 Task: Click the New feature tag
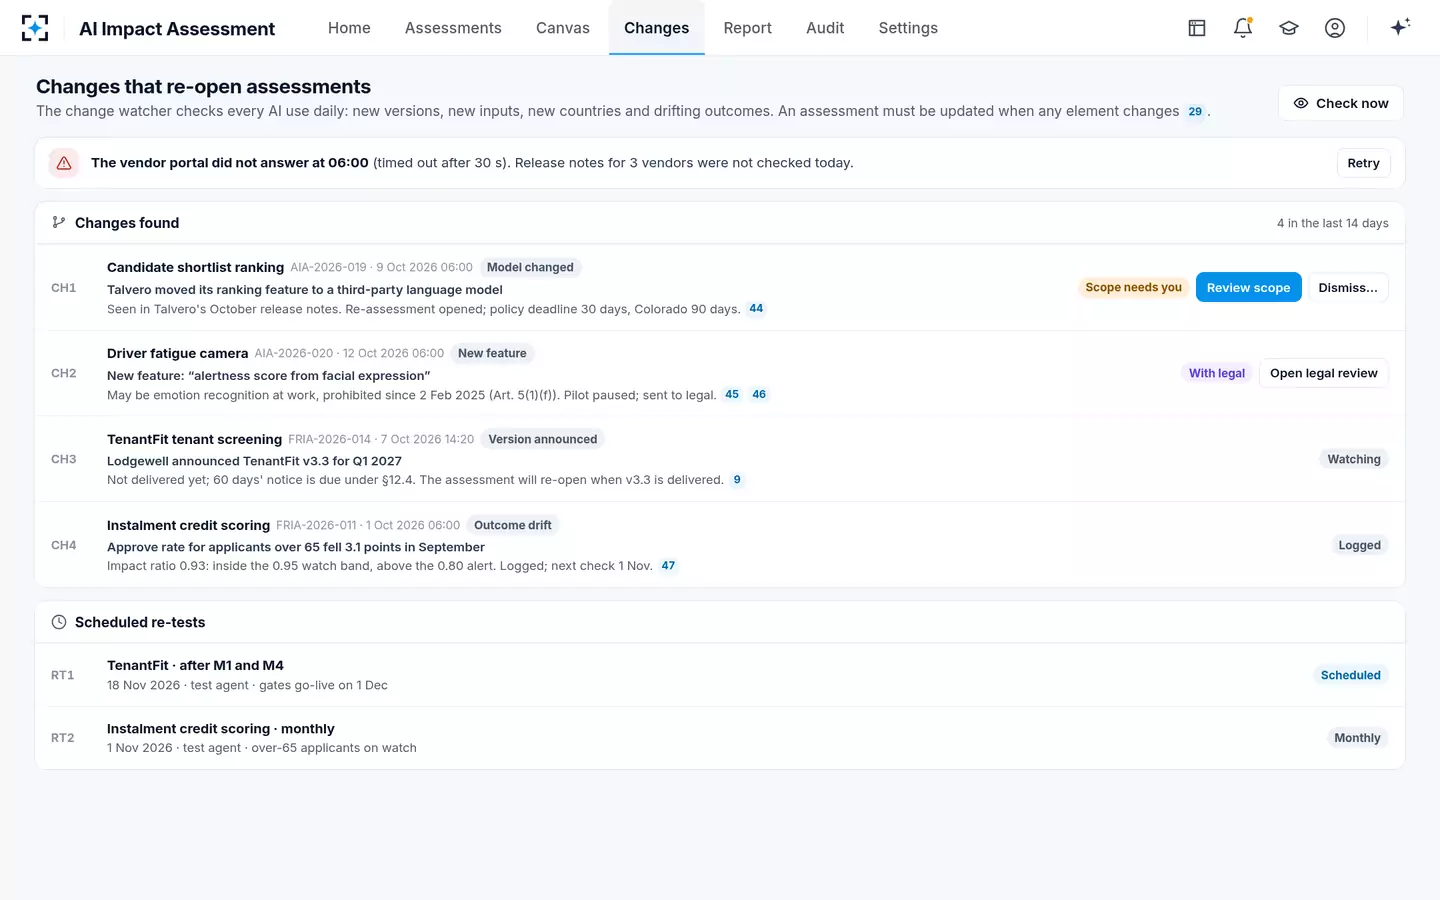click(492, 353)
